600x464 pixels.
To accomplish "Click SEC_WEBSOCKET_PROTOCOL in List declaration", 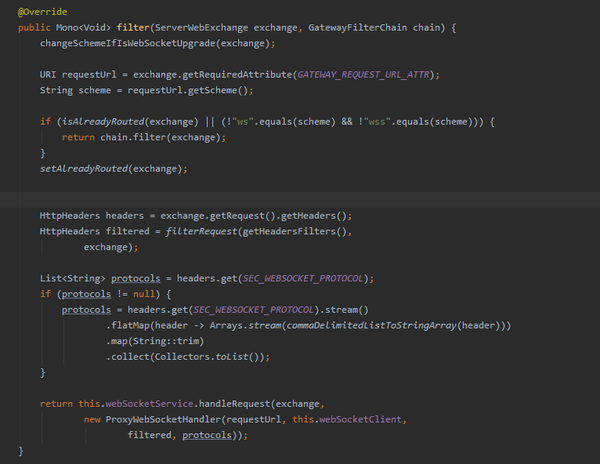I will [x=303, y=278].
